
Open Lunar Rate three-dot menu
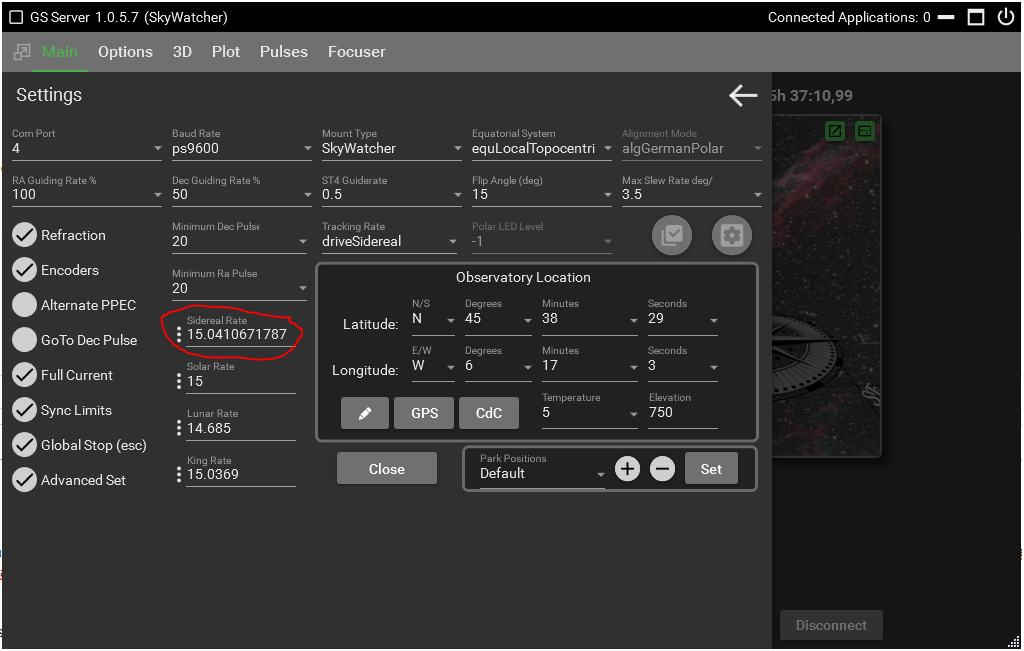(x=179, y=428)
